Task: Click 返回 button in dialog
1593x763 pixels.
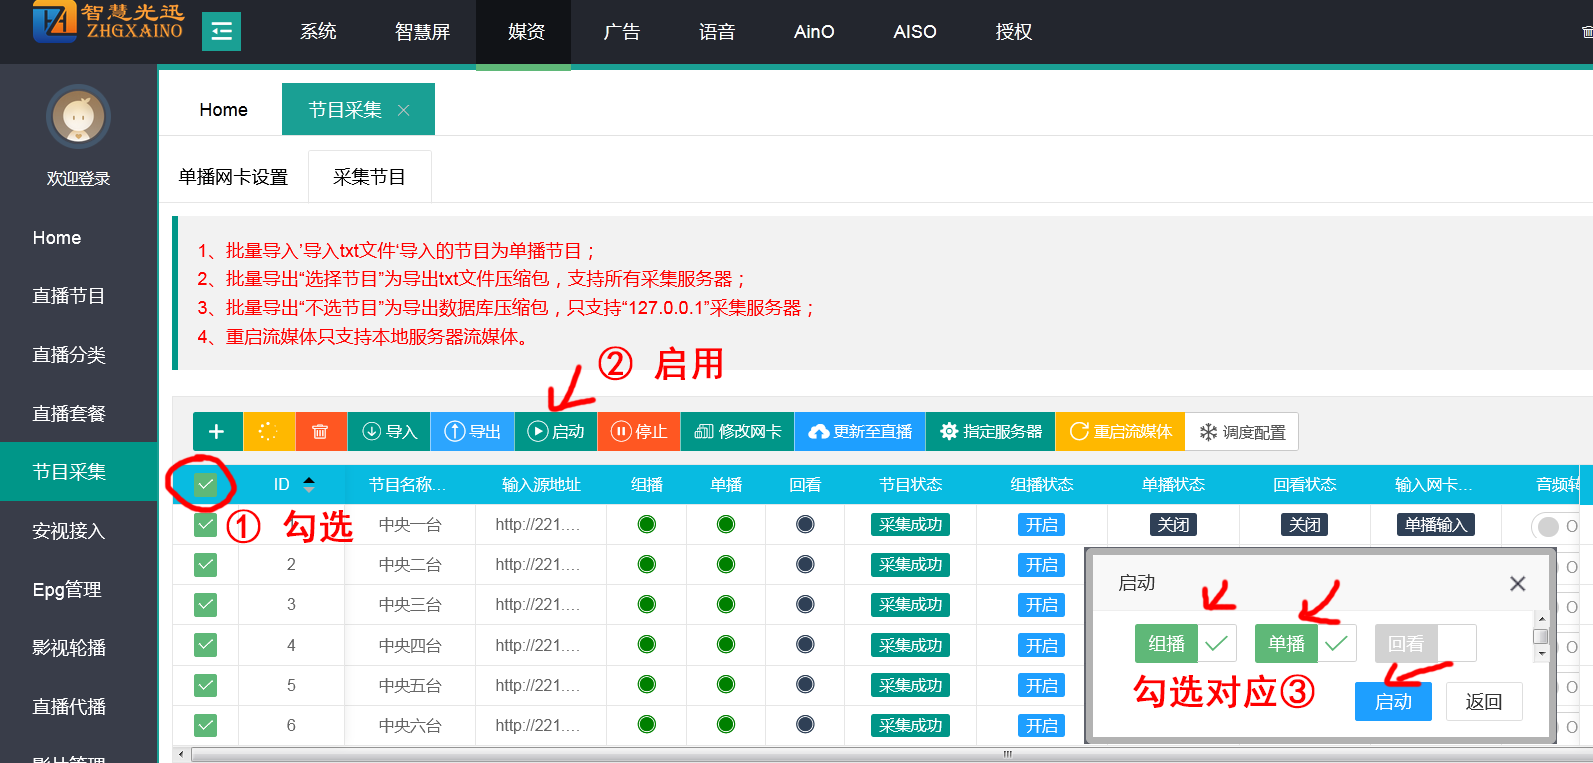Action: (1483, 702)
